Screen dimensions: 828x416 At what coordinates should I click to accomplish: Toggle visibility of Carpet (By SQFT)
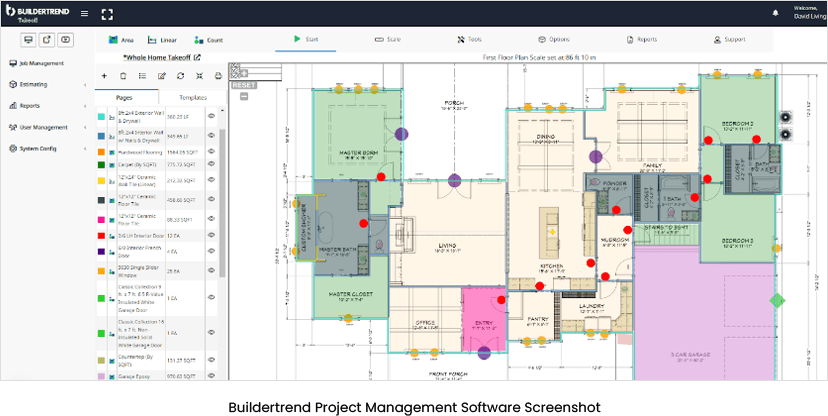[211, 164]
